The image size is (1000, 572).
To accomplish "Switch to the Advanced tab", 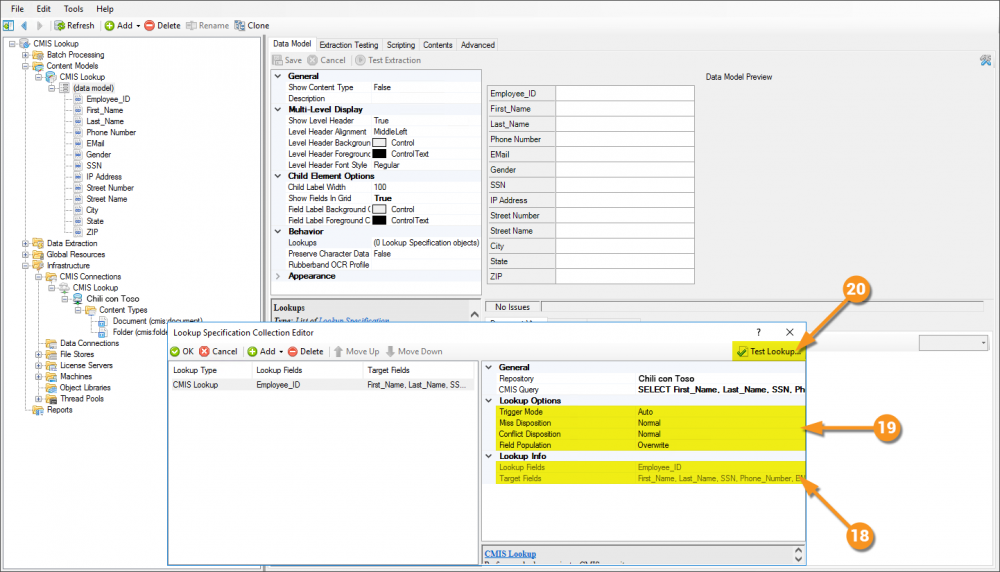I will pos(478,45).
